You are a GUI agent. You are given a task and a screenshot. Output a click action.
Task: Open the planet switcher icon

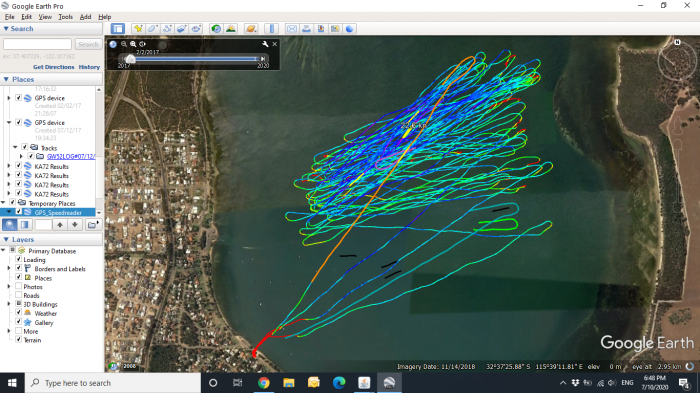[251, 29]
